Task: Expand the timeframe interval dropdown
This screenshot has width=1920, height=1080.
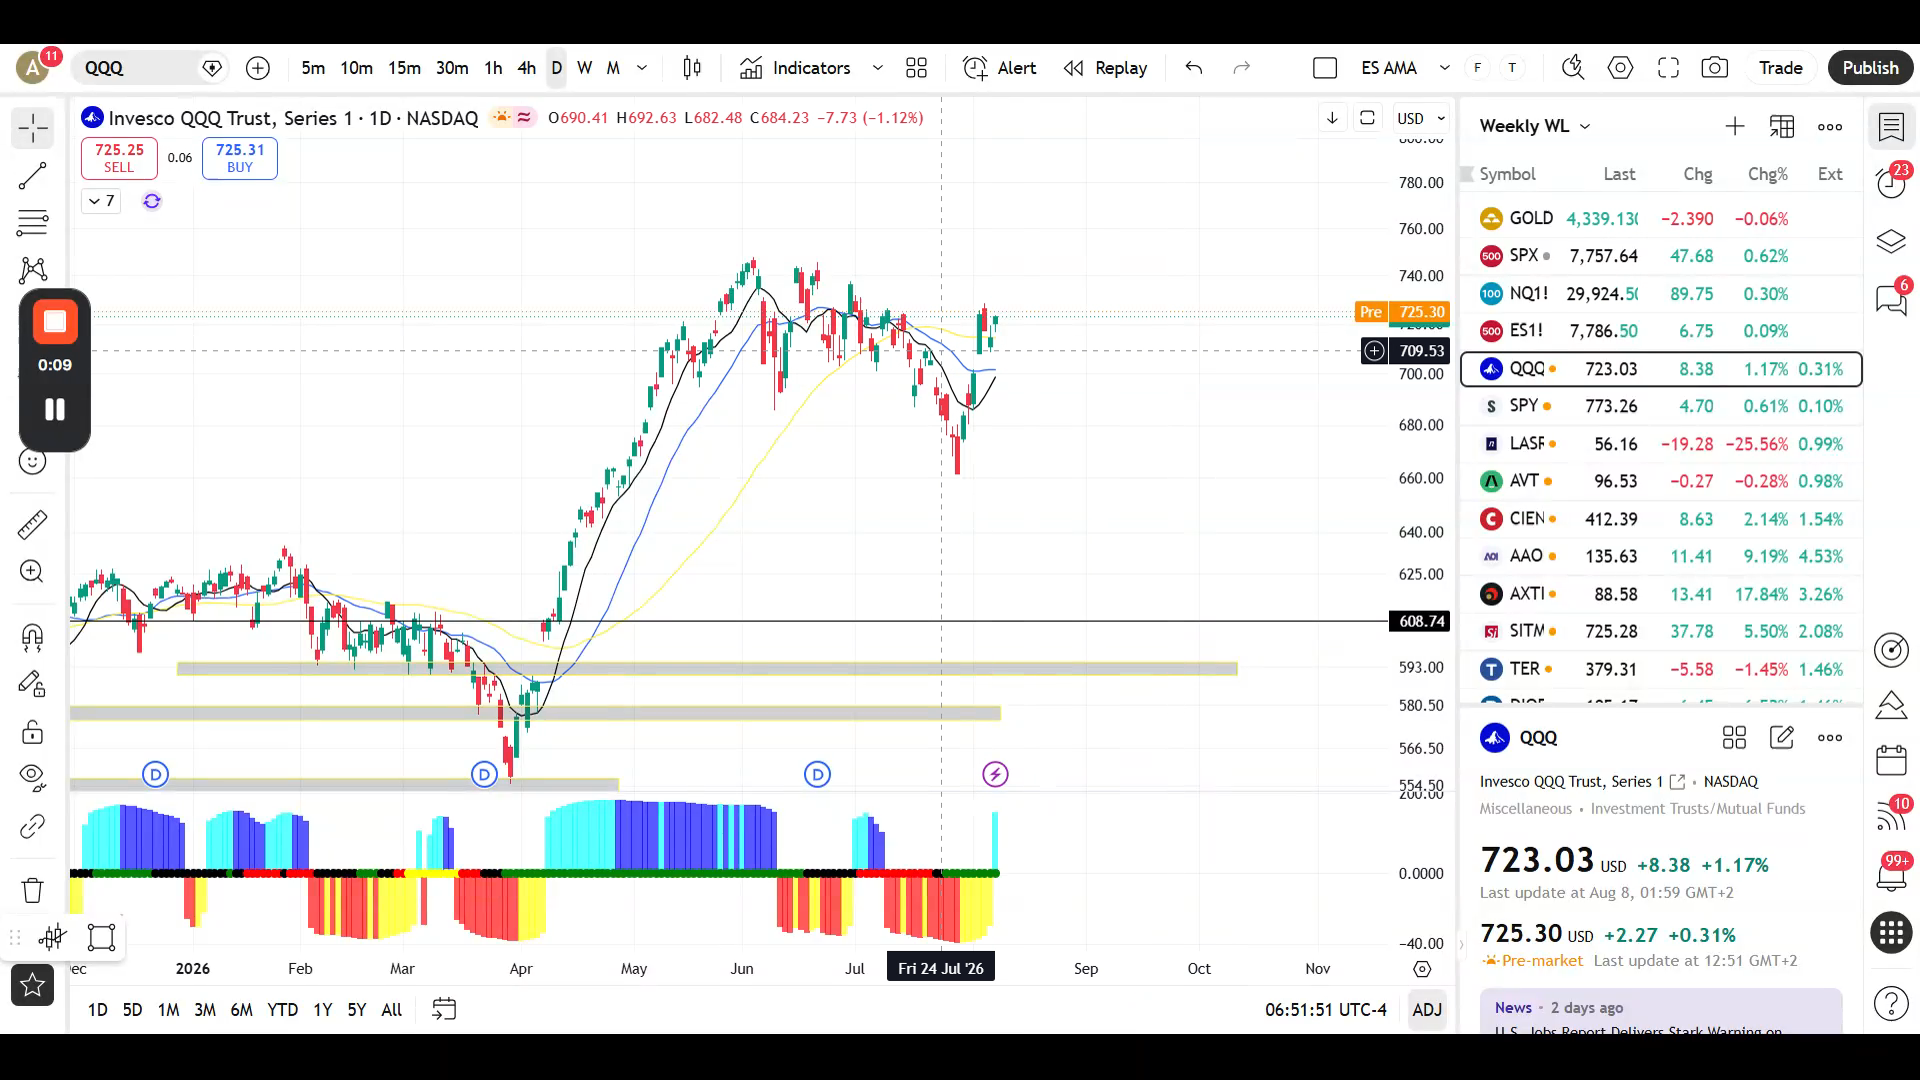Action: 642,68
